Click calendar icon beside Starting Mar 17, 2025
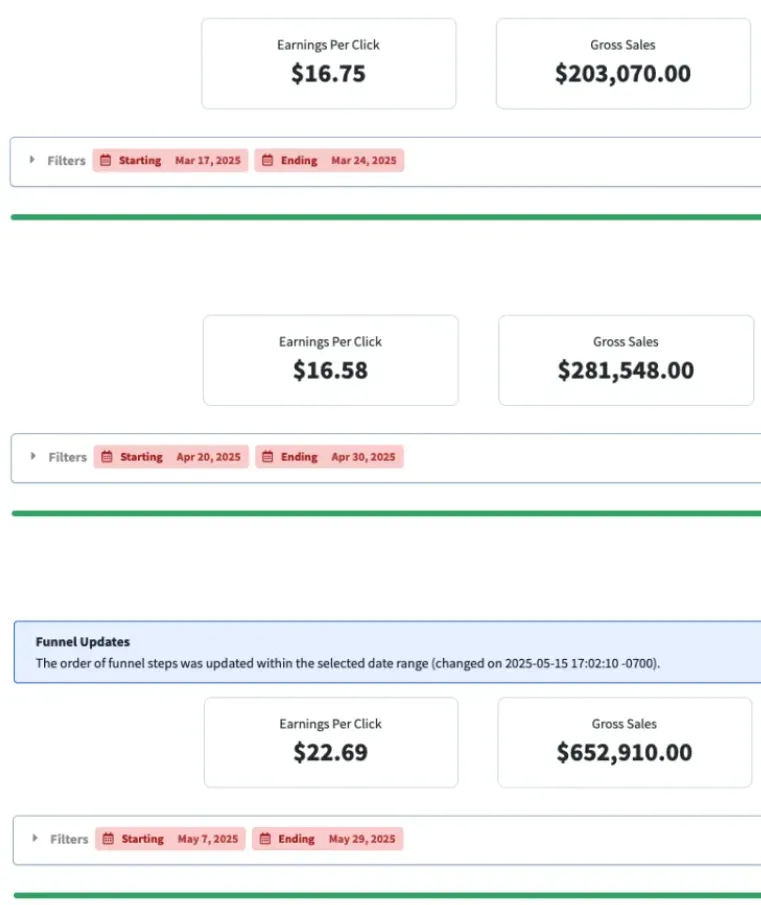This screenshot has width=761, height=905. pyautogui.click(x=105, y=160)
